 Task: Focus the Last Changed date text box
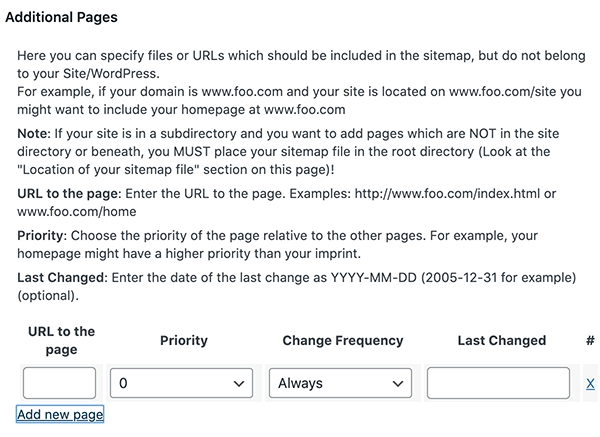498,383
